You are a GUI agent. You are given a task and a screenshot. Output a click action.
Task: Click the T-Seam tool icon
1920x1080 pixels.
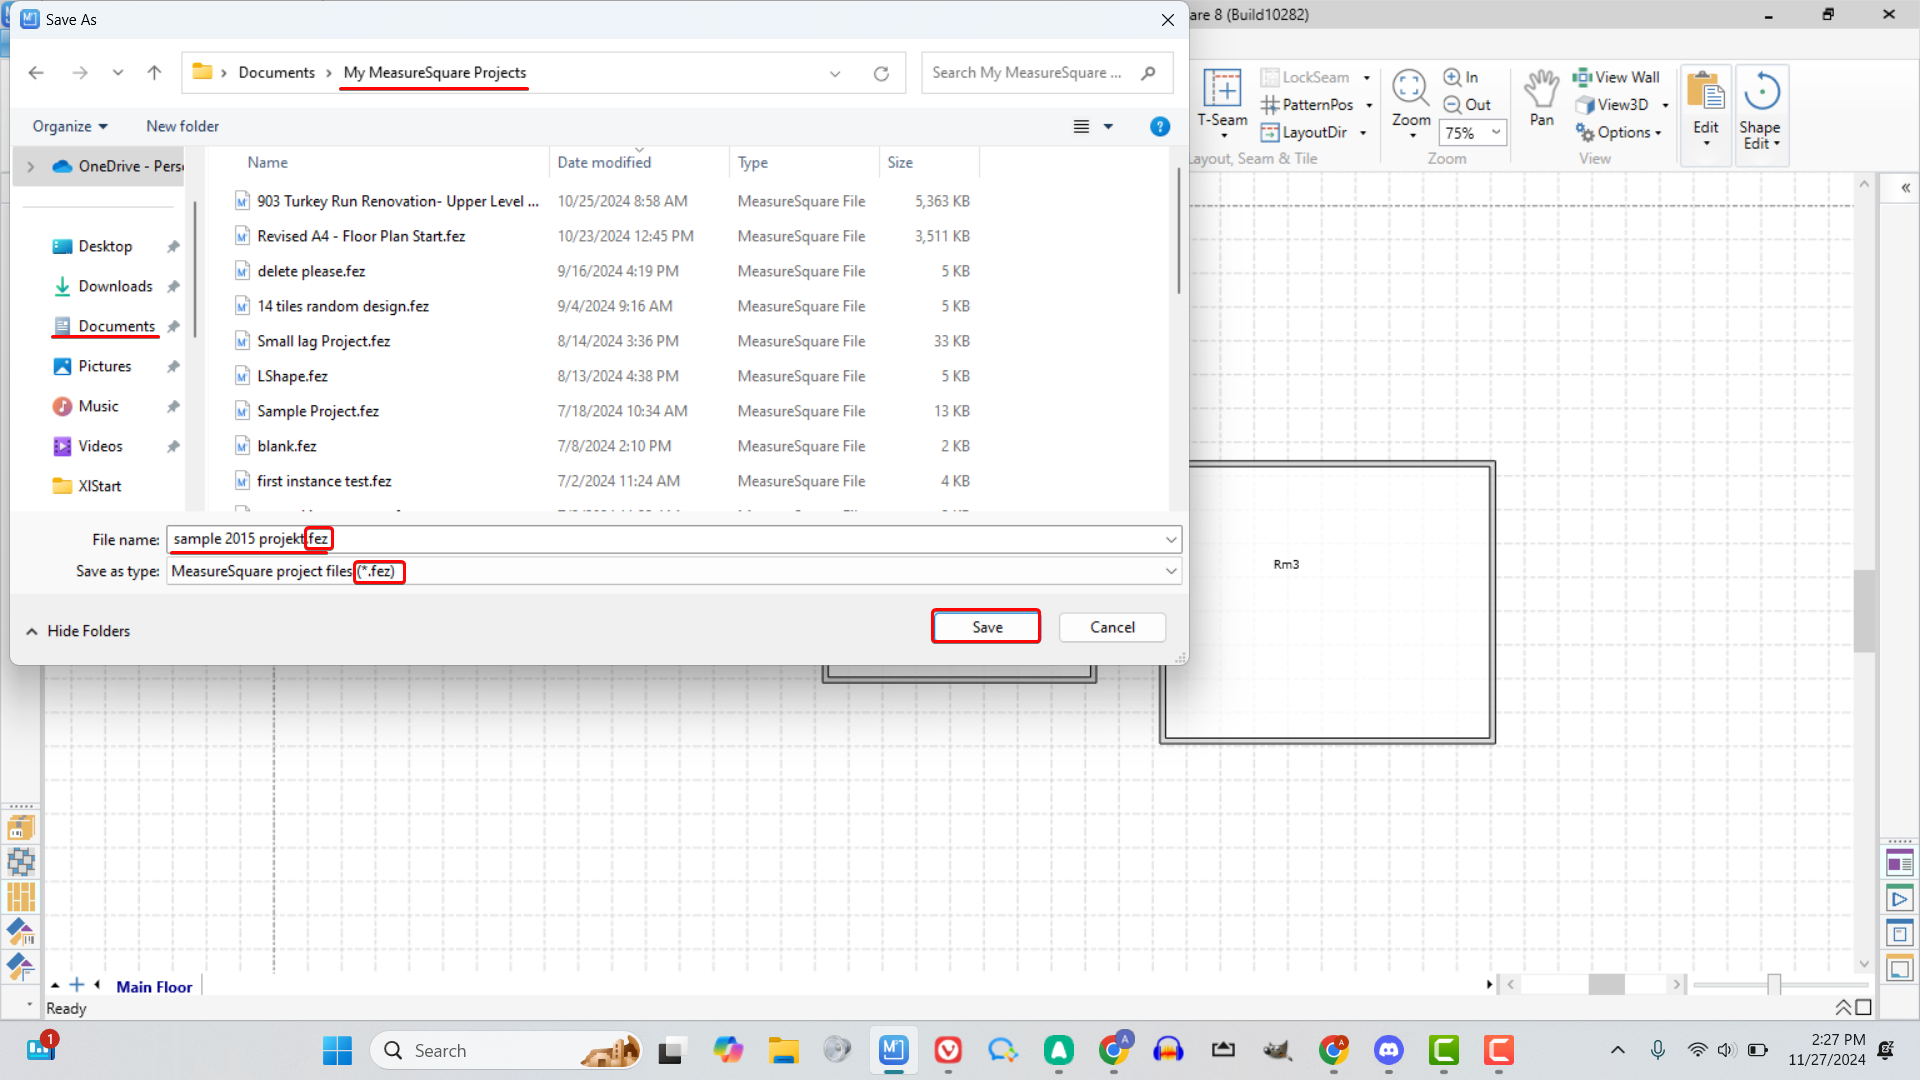(1222, 90)
